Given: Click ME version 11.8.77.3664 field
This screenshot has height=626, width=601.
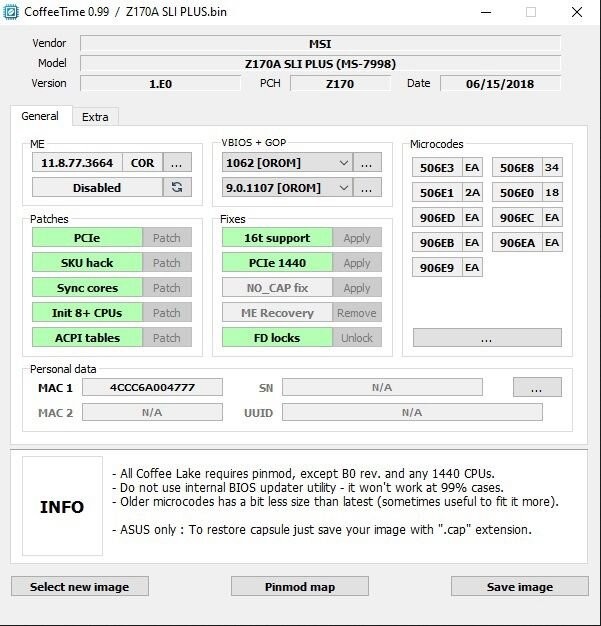Looking at the screenshot, I should click(77, 162).
